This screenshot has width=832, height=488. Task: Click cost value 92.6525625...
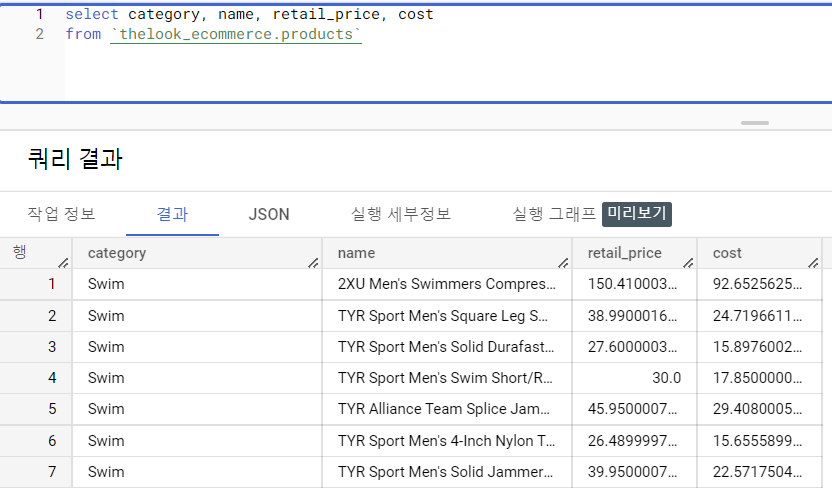point(757,284)
